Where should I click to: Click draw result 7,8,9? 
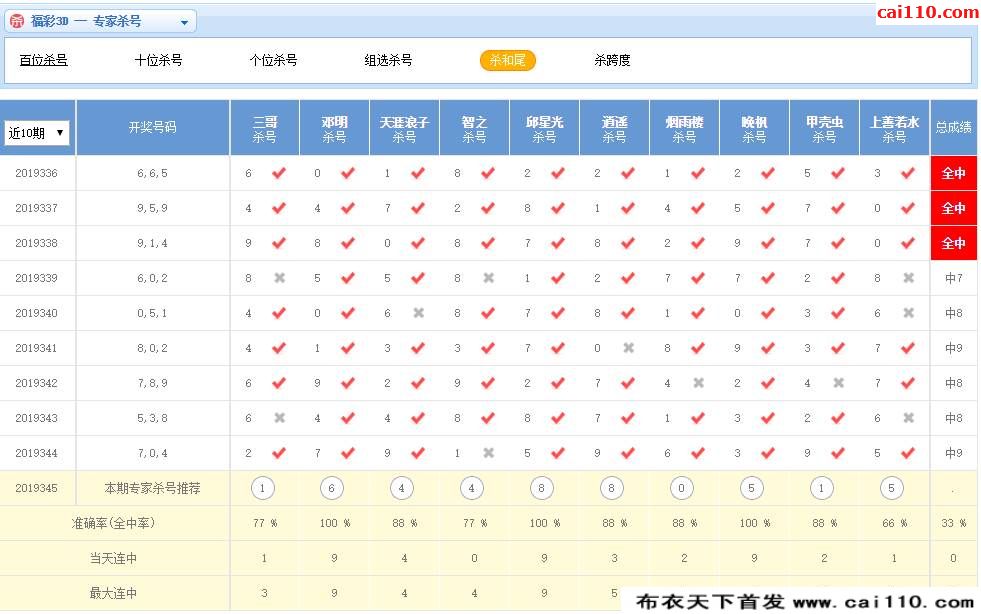[153, 384]
